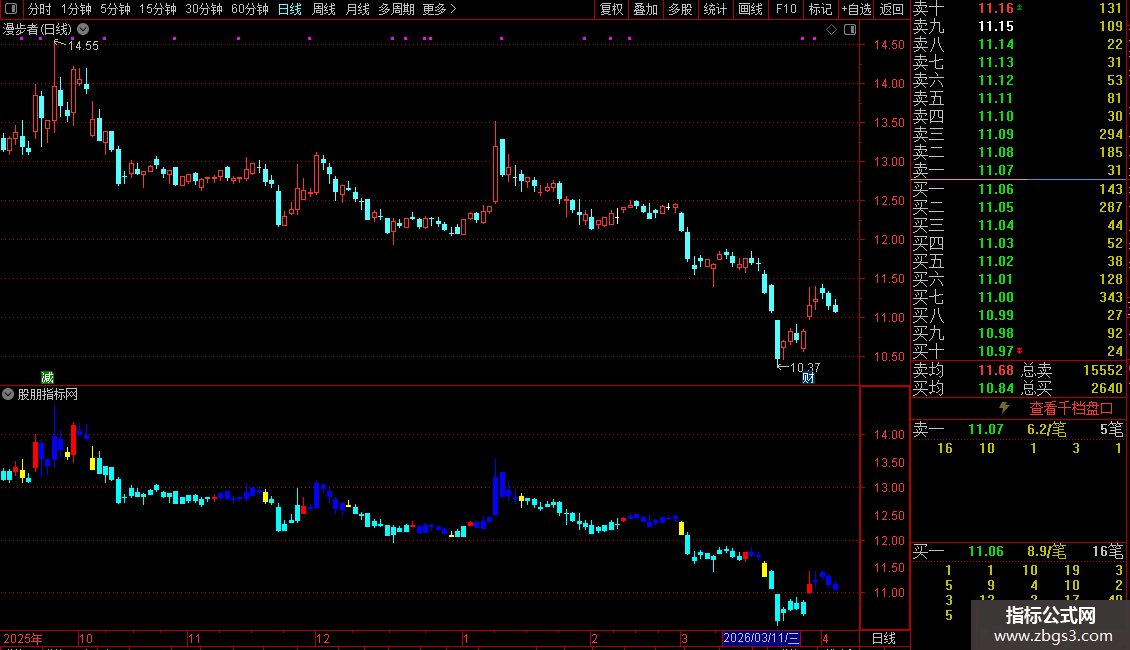The image size is (1130, 650).
Task: Click the 买六 price 11.01
Action: click(x=995, y=279)
